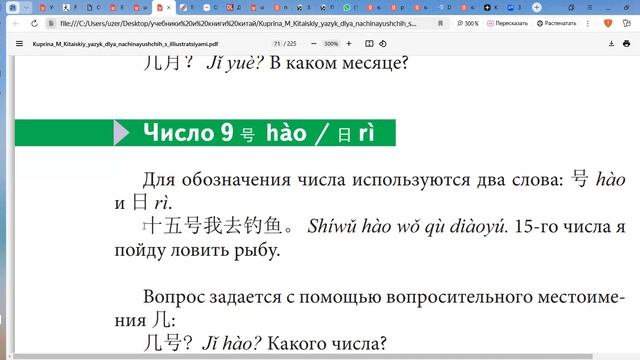This screenshot has width=640, height=360.
Task: Close the active PDF tab
Action: (x=169, y=7)
